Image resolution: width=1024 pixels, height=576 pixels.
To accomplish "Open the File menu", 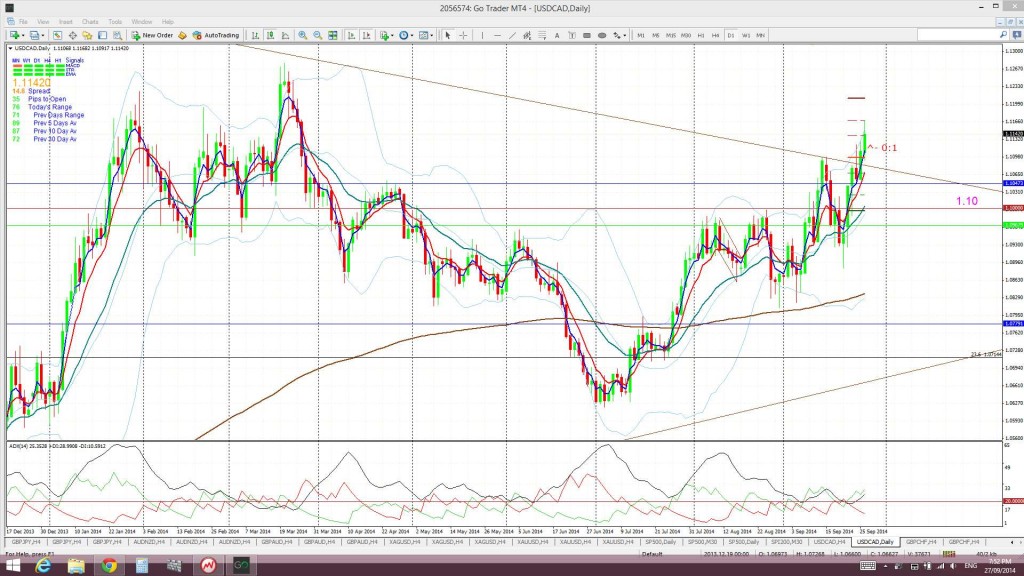I will pos(23,22).
